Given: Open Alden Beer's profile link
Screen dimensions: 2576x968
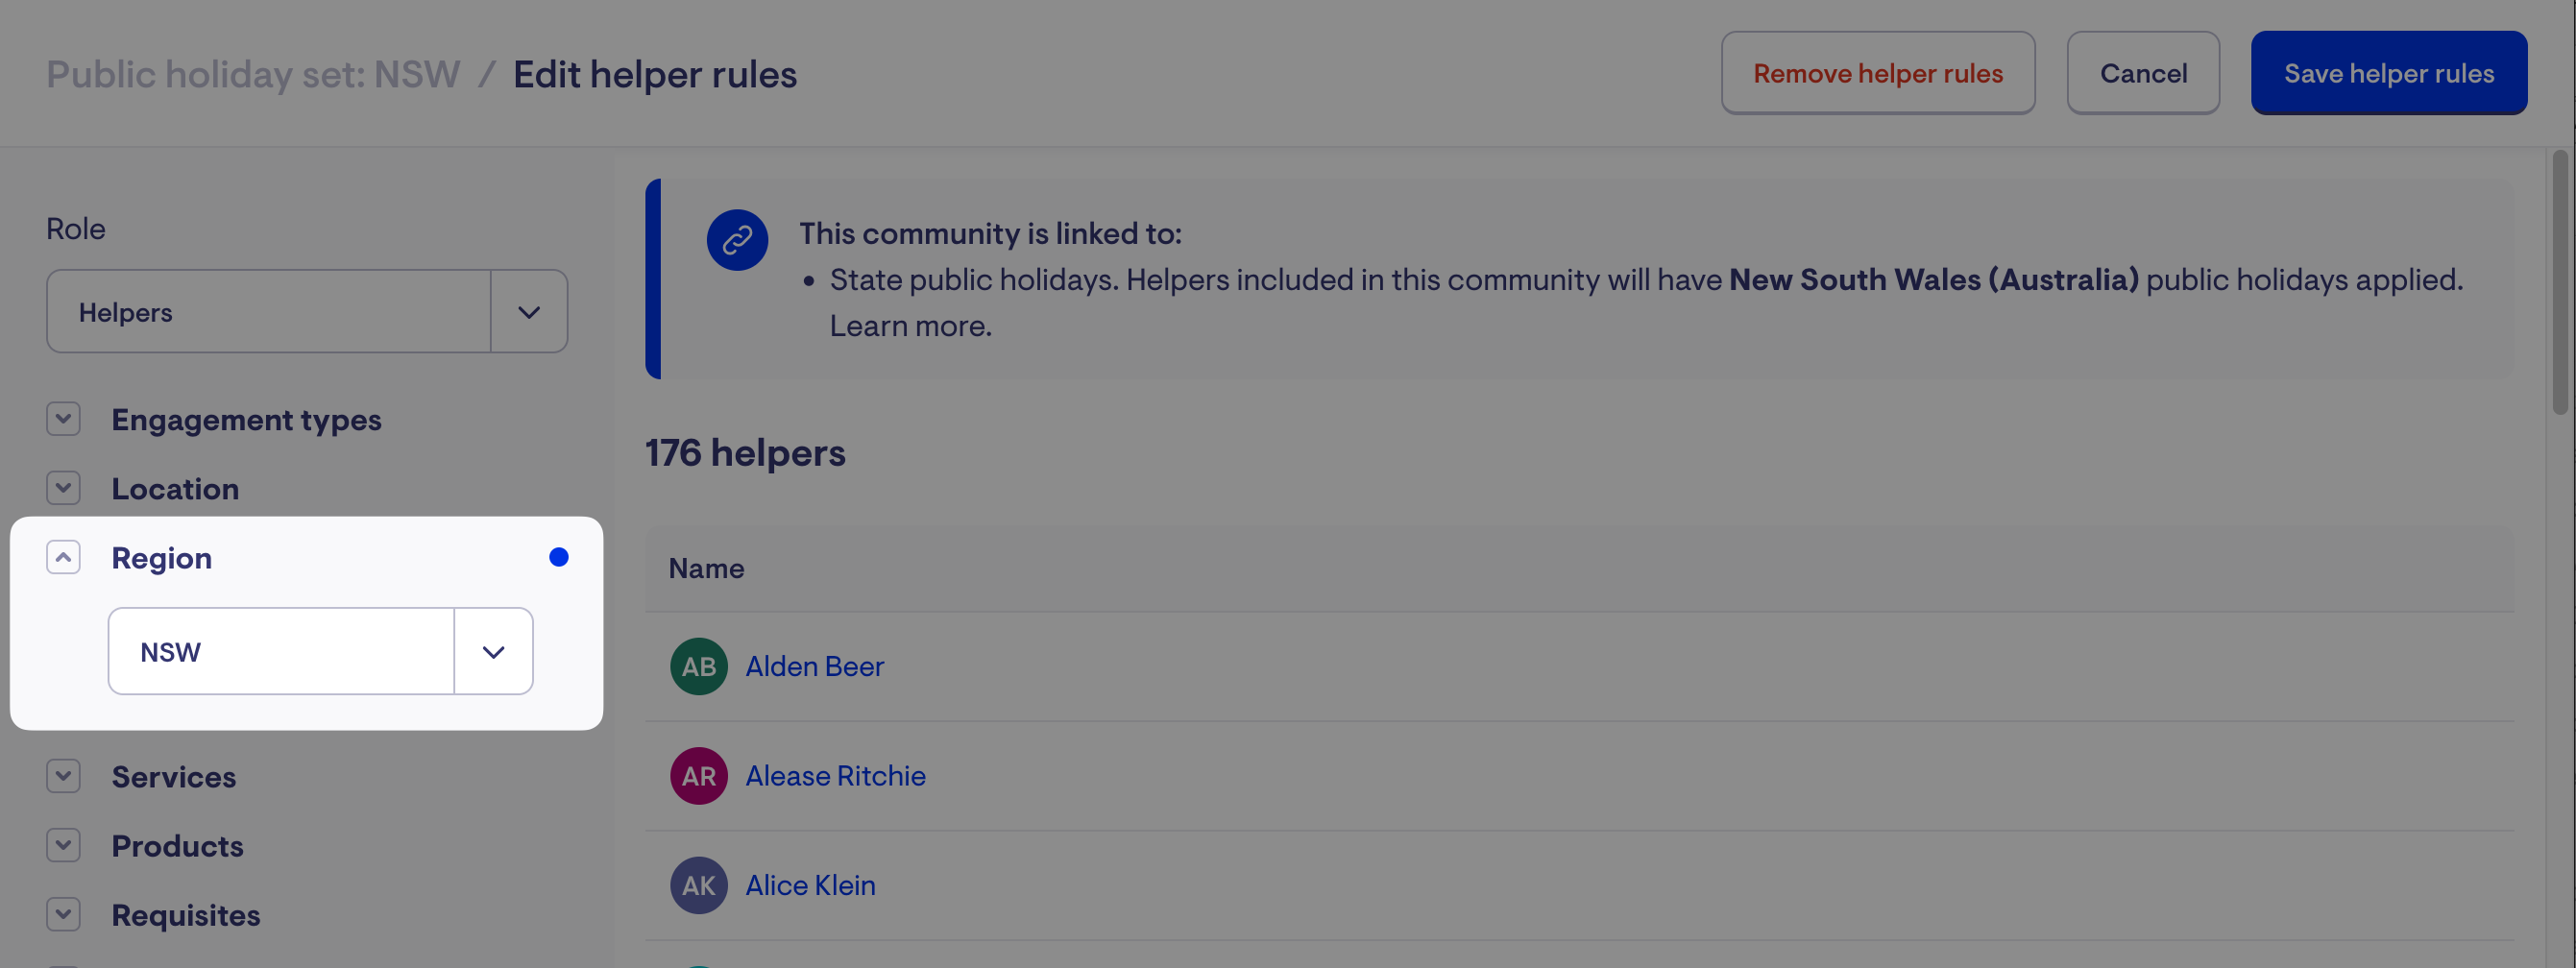Looking at the screenshot, I should point(814,666).
